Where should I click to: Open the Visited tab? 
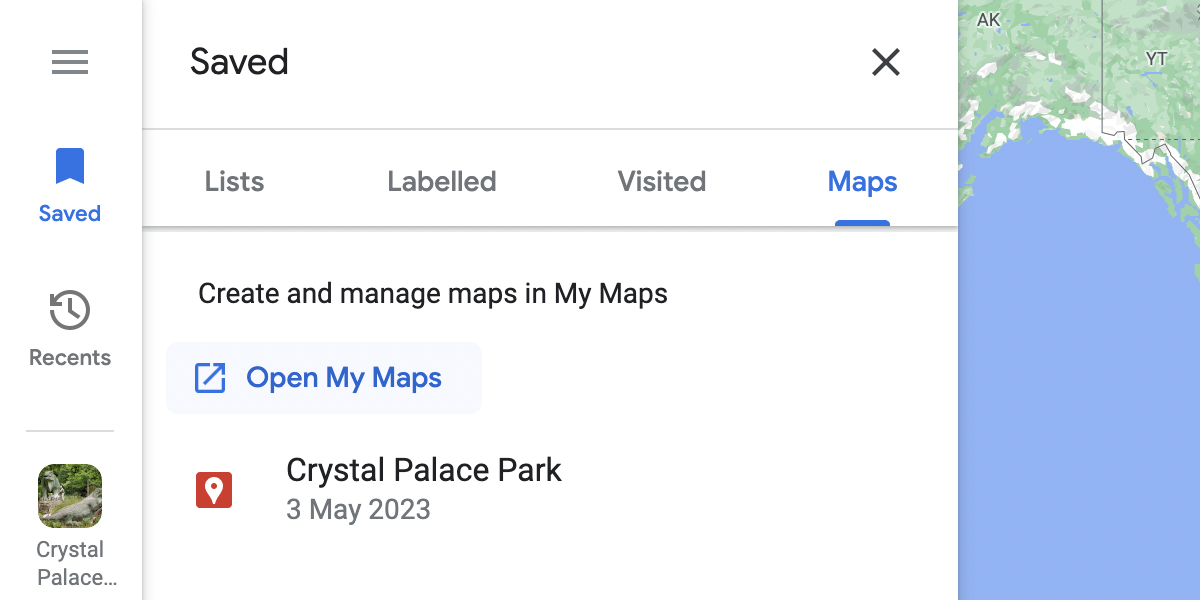pos(661,181)
